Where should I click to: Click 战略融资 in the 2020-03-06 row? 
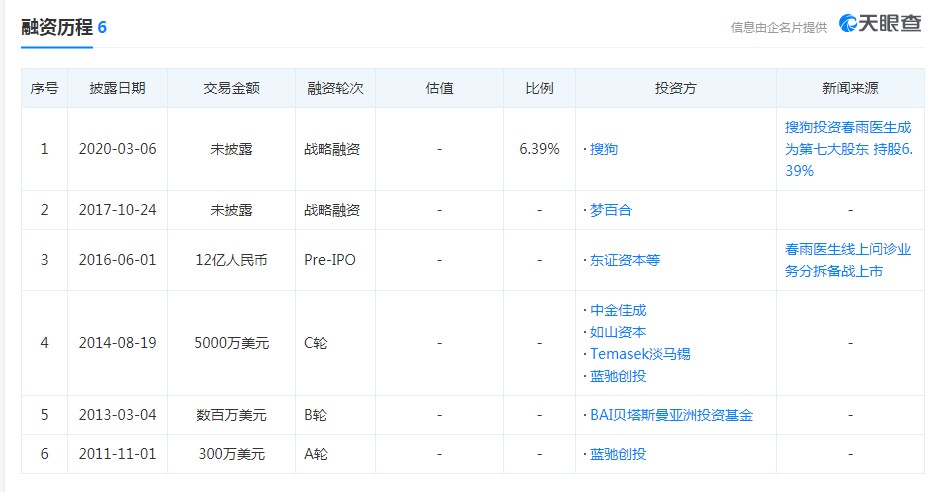[x=332, y=149]
